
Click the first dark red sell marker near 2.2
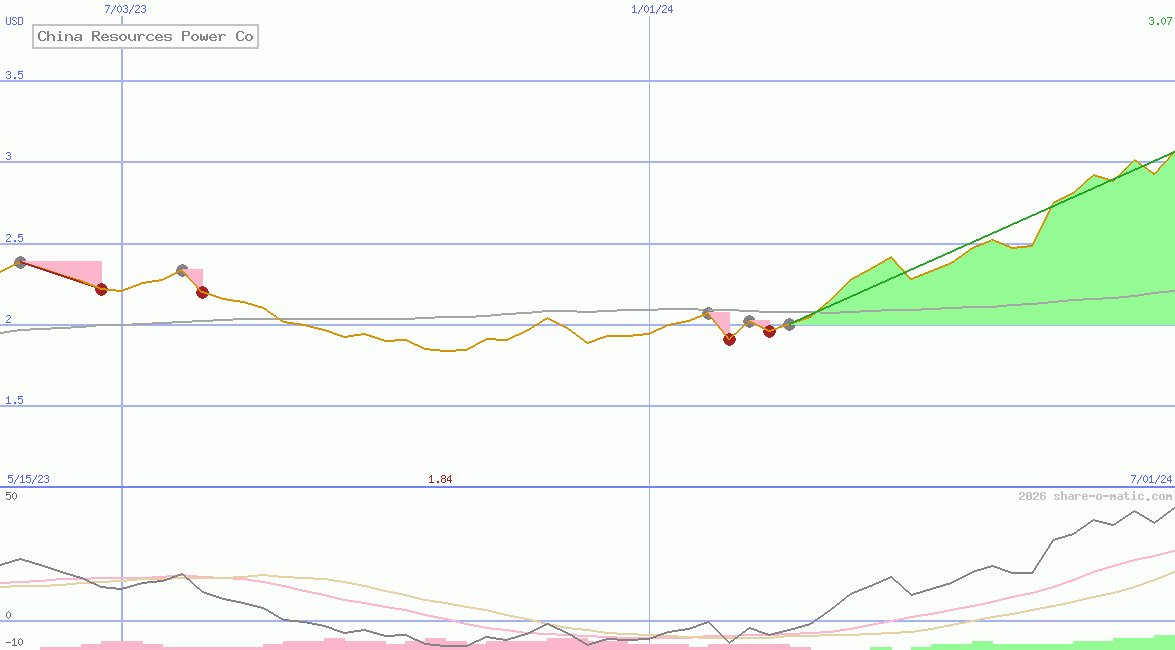(x=101, y=289)
